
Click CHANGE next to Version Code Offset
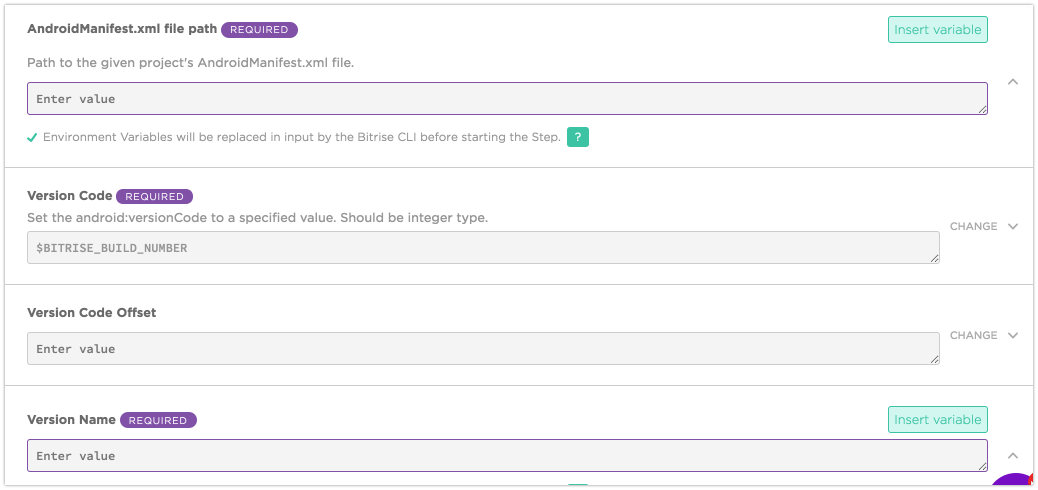[973, 336]
